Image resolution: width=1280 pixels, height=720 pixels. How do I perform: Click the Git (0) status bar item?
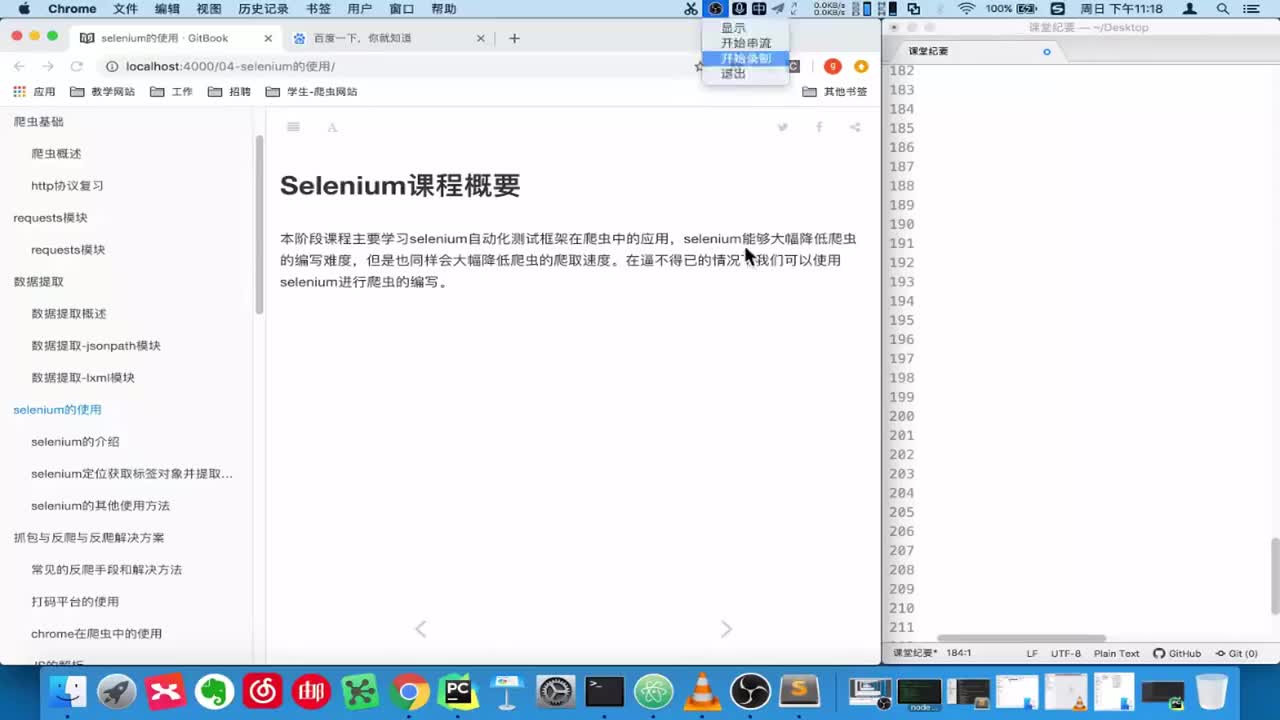pos(1236,654)
